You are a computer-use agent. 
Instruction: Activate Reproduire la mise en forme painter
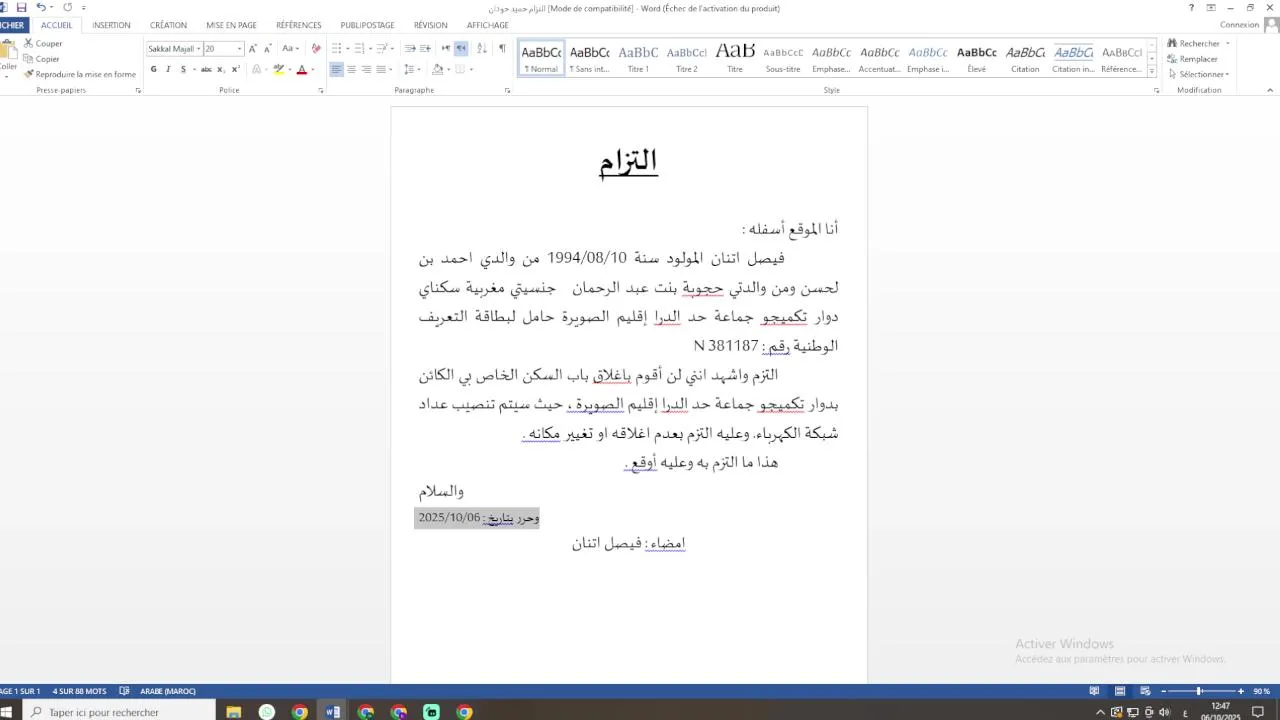coord(80,74)
